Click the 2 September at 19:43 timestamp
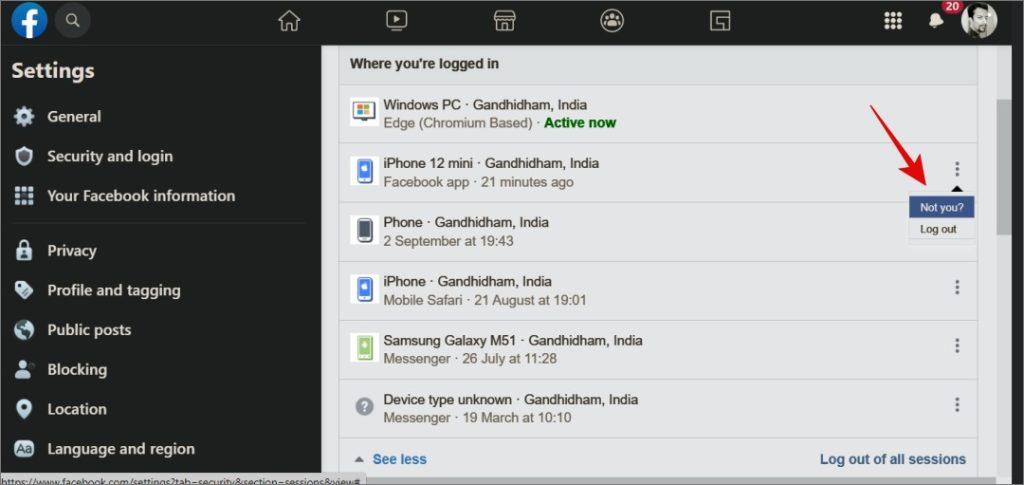 [x=449, y=241]
